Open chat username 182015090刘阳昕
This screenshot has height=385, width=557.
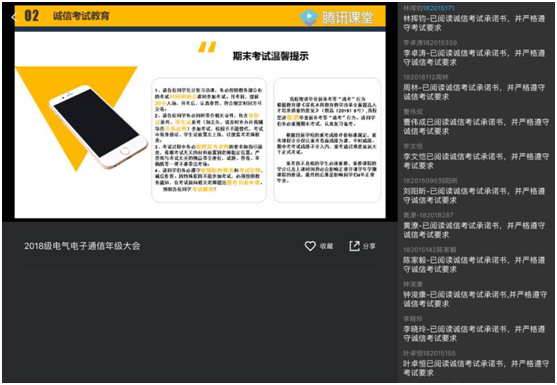[430, 181]
